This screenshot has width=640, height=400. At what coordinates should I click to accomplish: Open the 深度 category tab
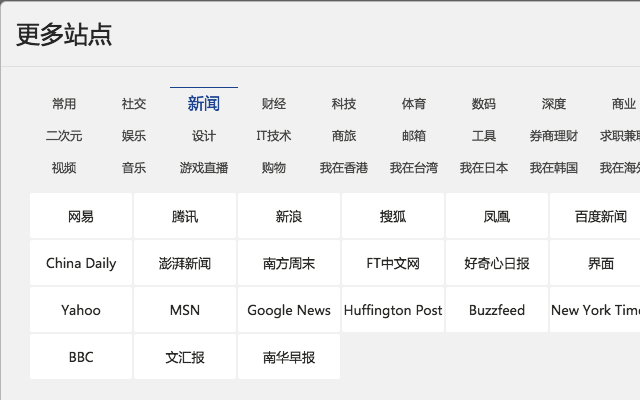554,104
